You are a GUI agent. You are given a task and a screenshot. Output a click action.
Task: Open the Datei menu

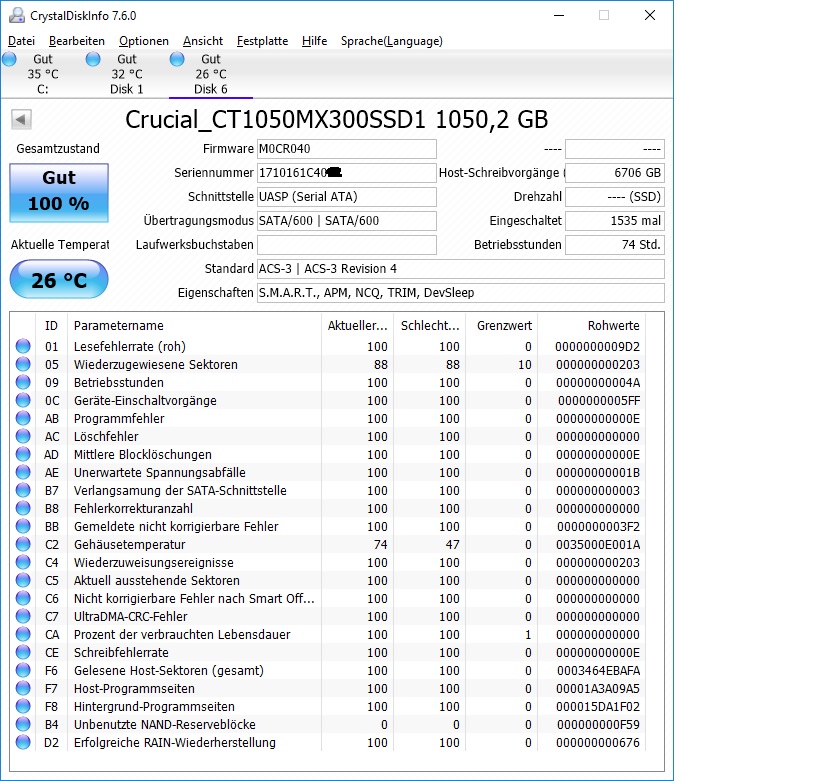click(x=22, y=41)
